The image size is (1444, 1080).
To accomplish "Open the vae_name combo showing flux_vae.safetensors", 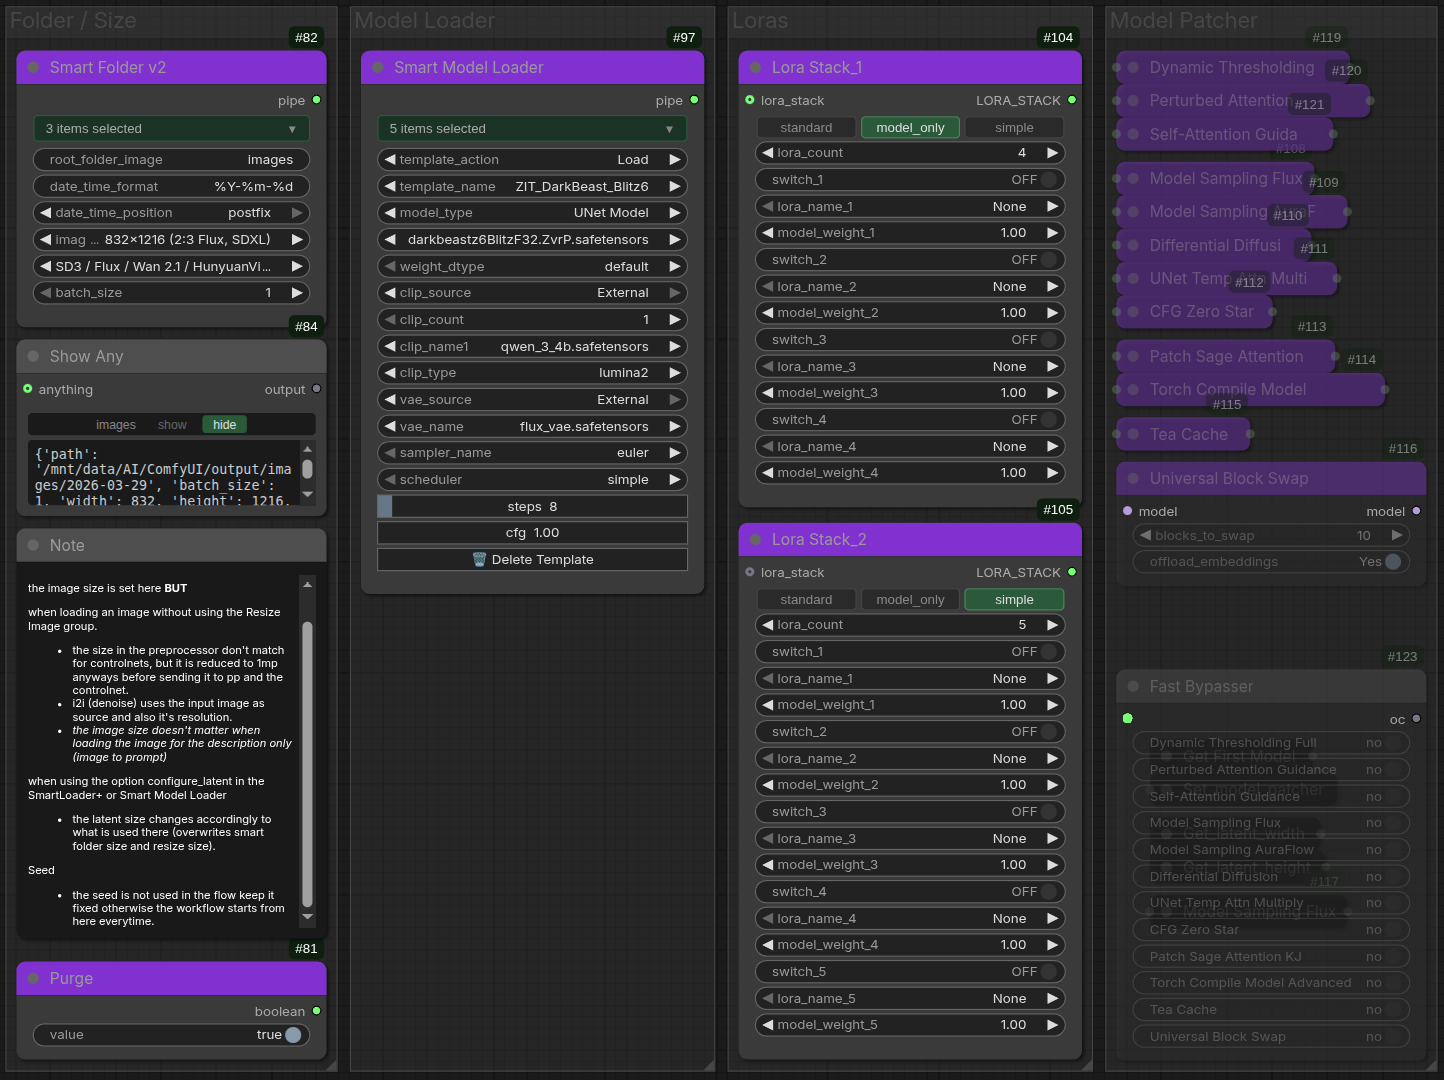I will 532,427.
